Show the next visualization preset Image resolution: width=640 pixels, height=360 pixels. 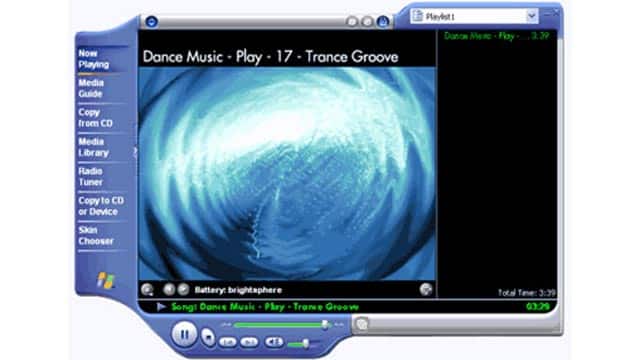(183, 289)
